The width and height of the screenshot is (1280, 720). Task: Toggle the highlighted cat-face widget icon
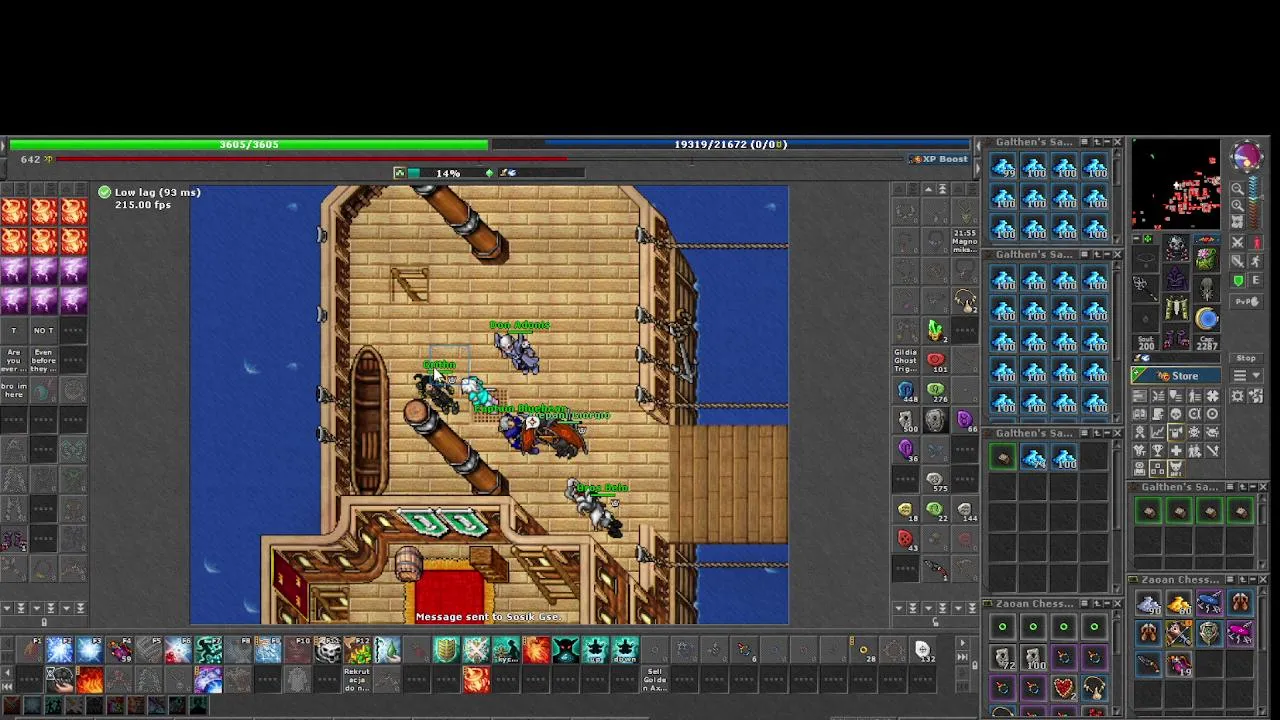click(1176, 467)
